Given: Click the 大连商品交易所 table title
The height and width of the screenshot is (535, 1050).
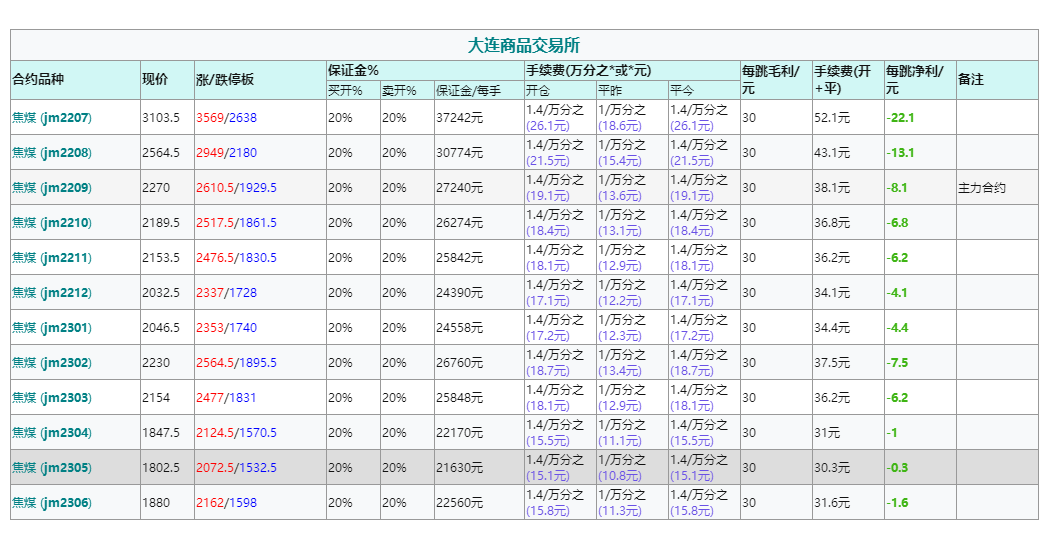Looking at the screenshot, I should click(x=524, y=46).
